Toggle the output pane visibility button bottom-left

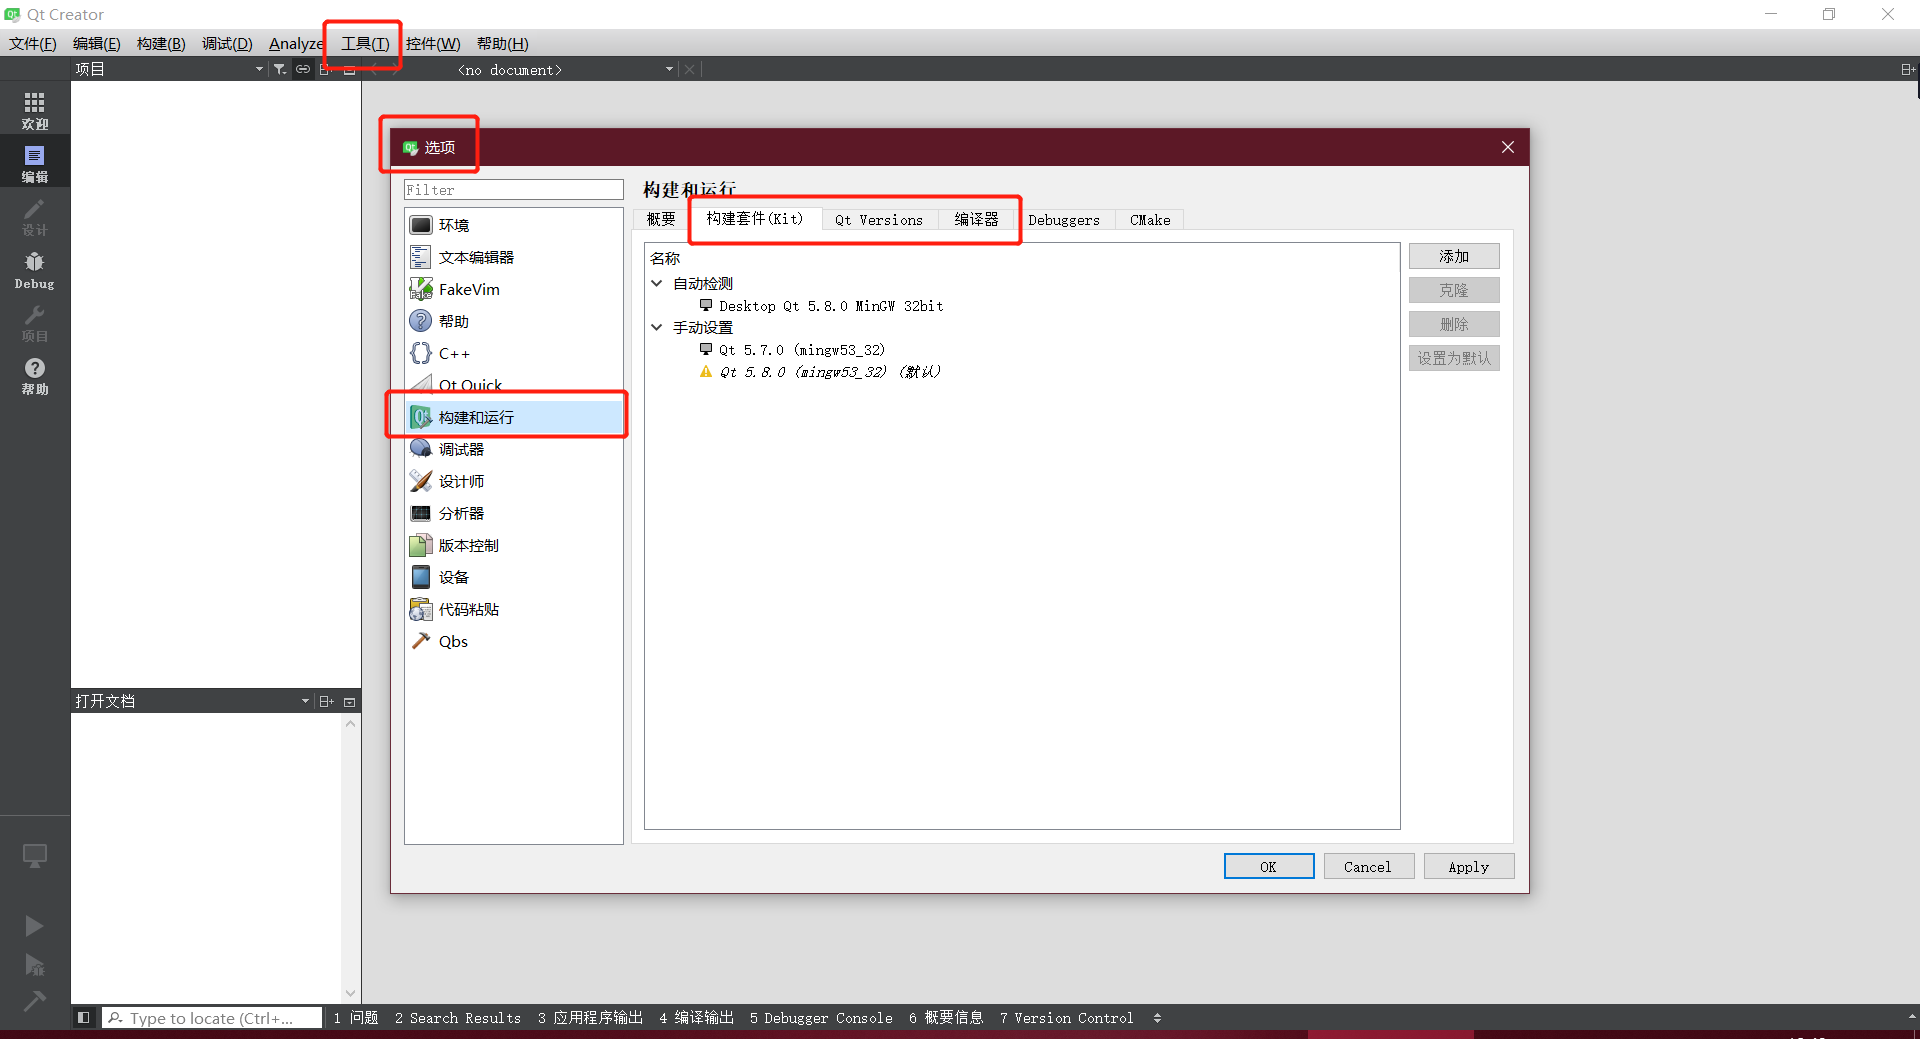(x=83, y=1017)
